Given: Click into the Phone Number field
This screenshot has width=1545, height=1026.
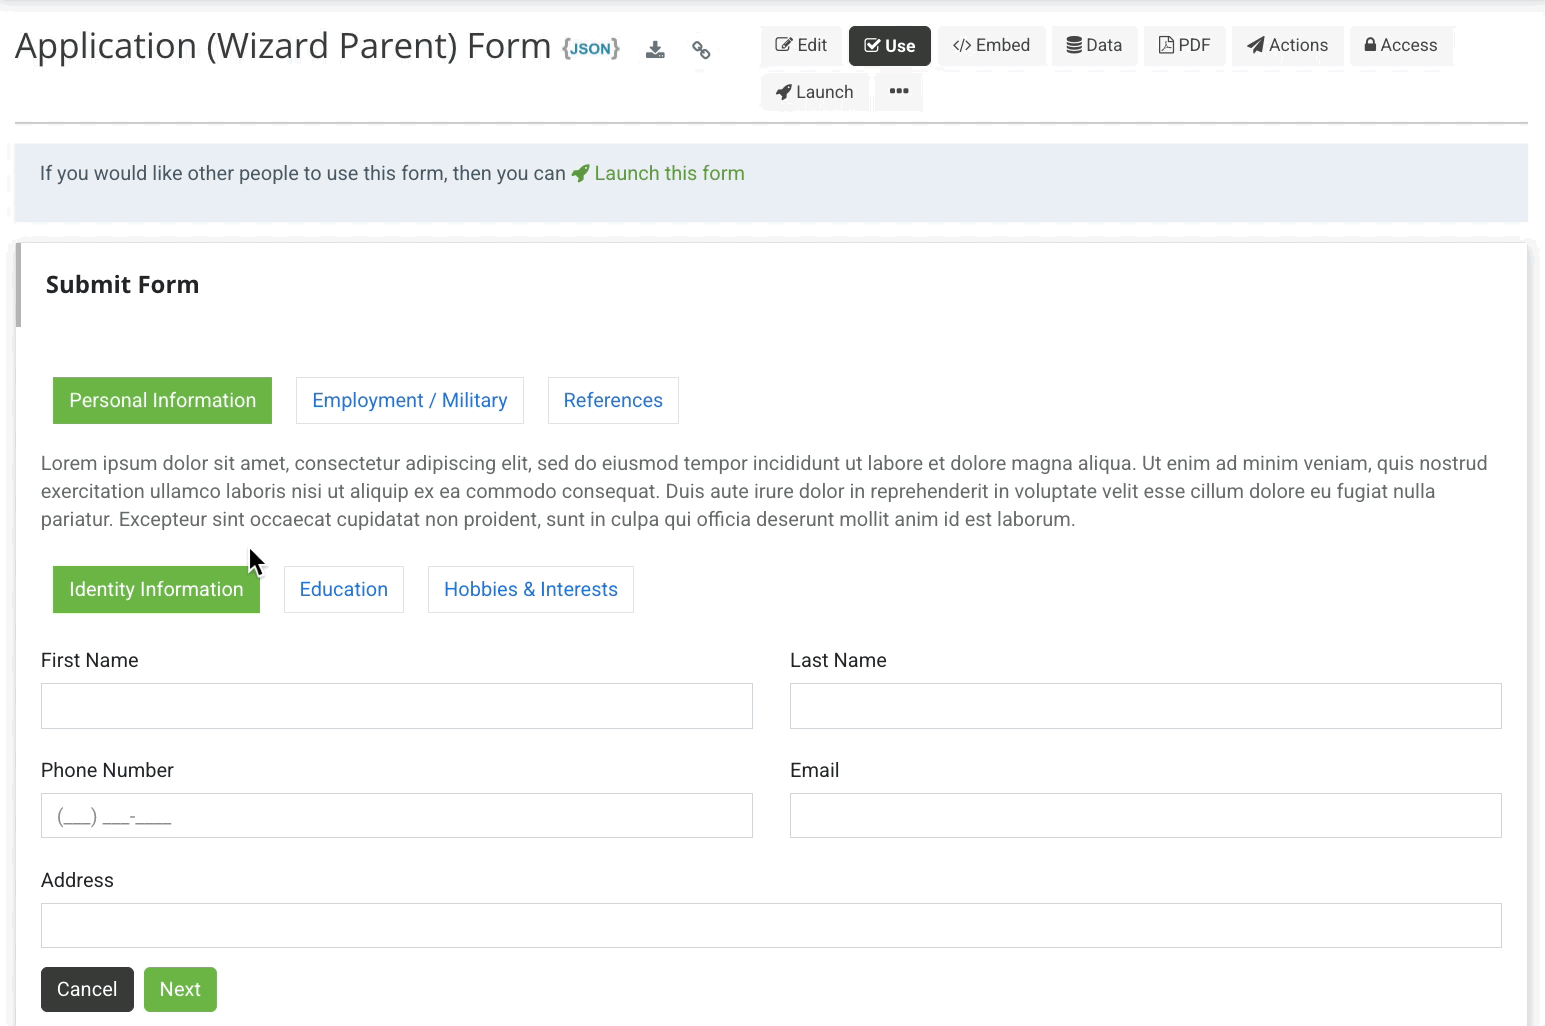Looking at the screenshot, I should point(396,816).
